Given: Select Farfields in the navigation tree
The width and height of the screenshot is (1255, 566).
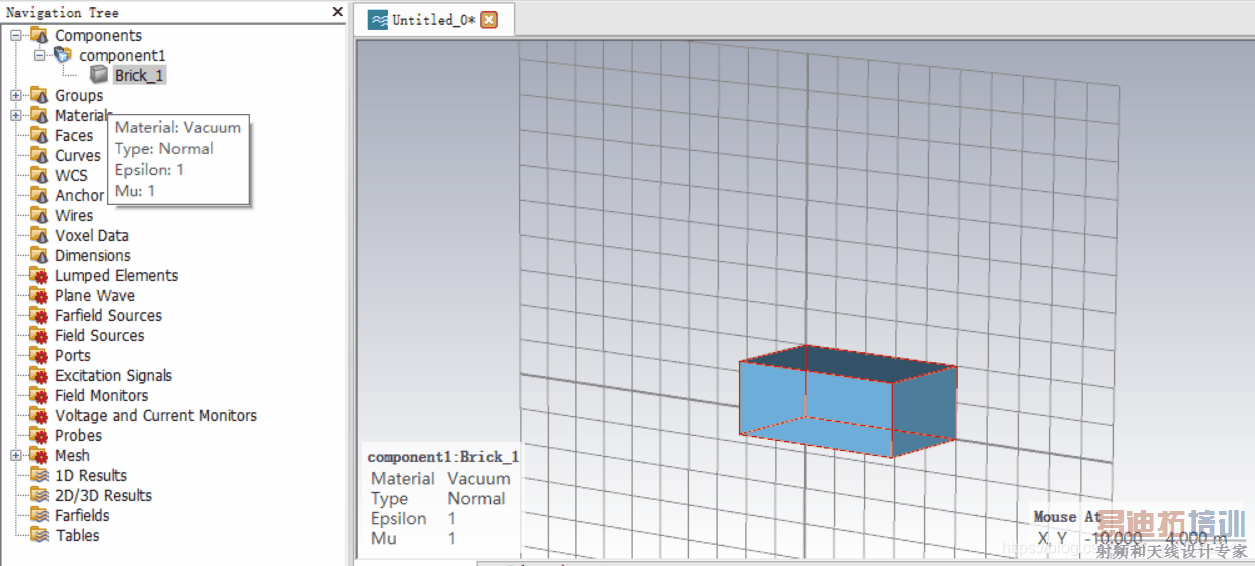Looking at the screenshot, I should click(82, 515).
